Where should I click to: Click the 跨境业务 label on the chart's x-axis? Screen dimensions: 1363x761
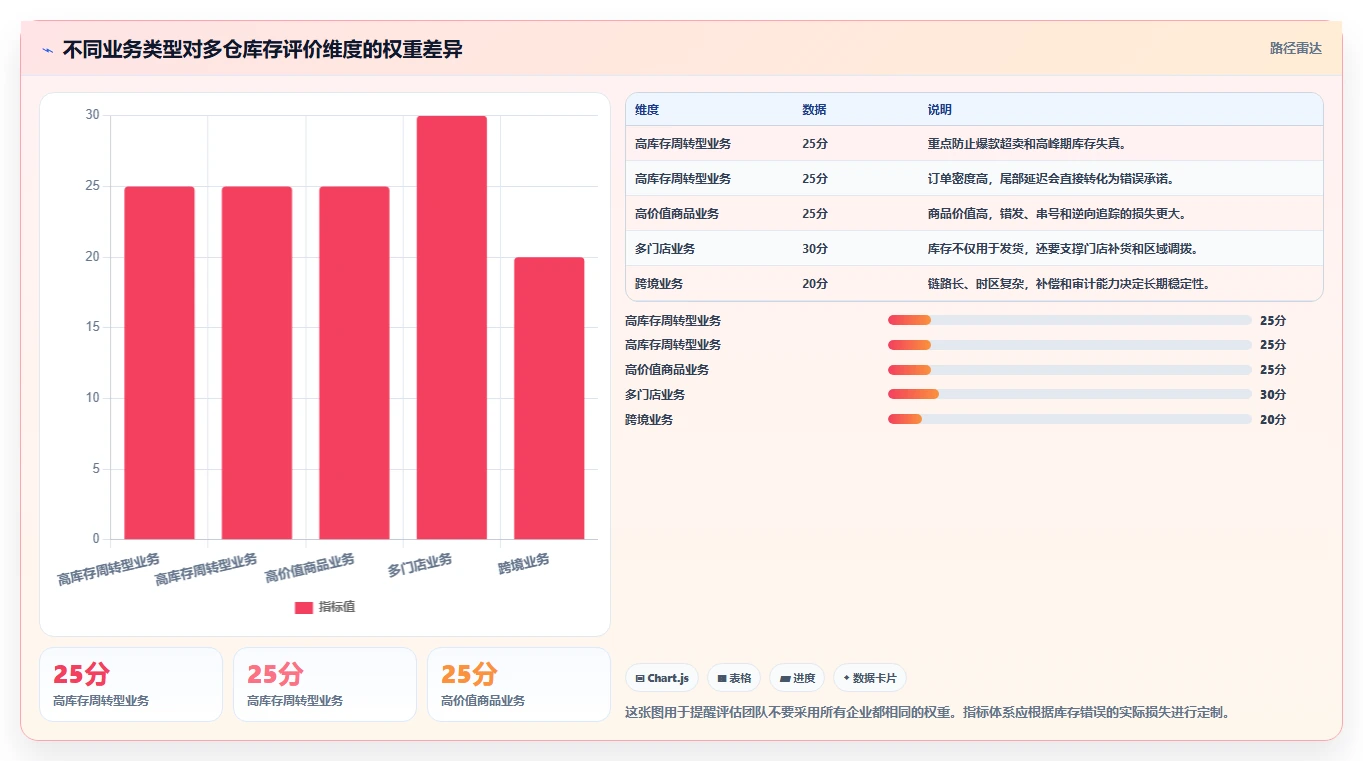coord(524,563)
